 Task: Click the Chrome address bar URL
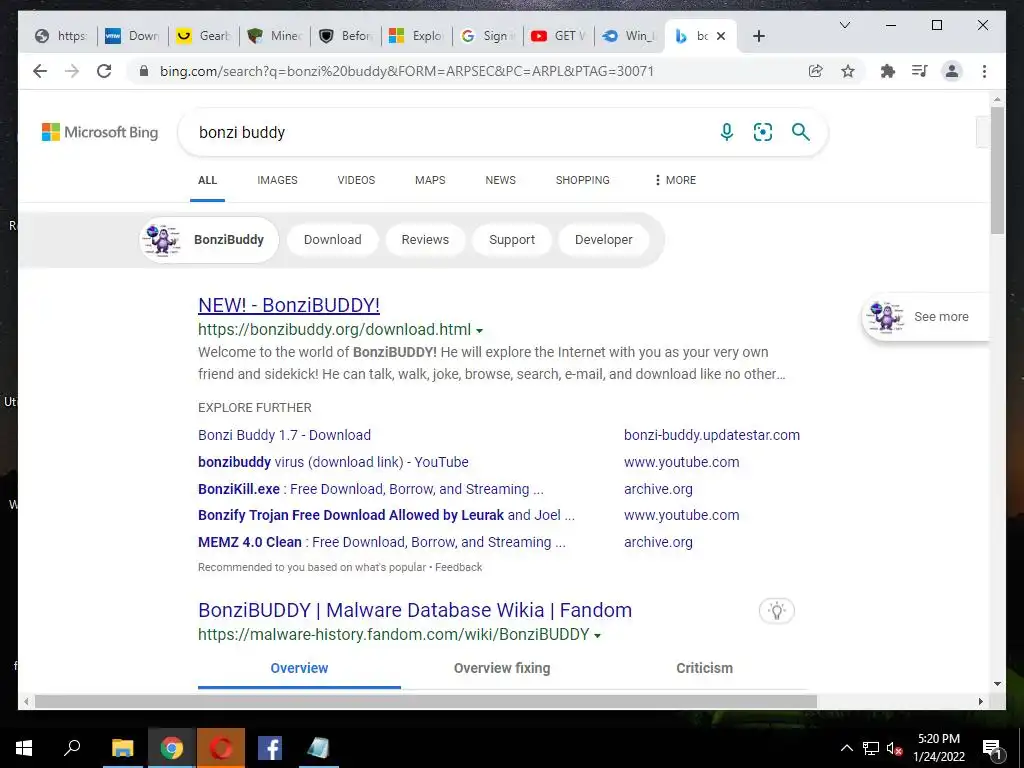coord(406,71)
